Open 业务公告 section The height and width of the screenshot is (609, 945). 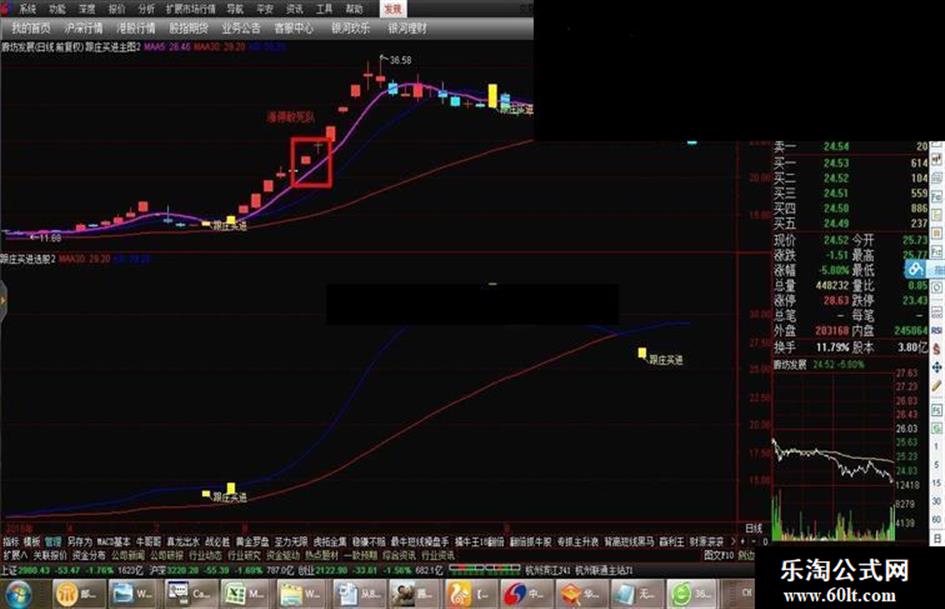[241, 28]
